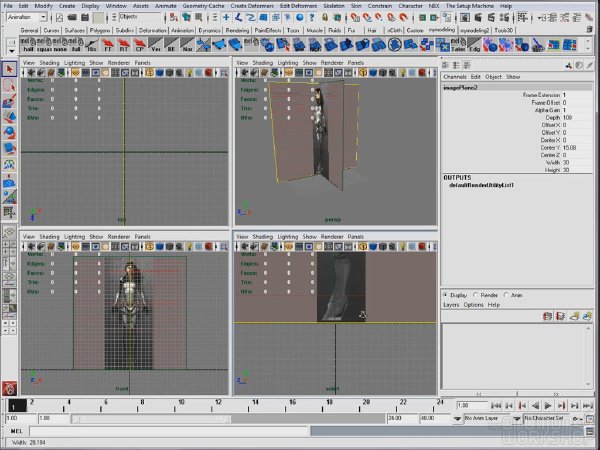Select the arrow Select tool in toolbox

coord(9,69)
